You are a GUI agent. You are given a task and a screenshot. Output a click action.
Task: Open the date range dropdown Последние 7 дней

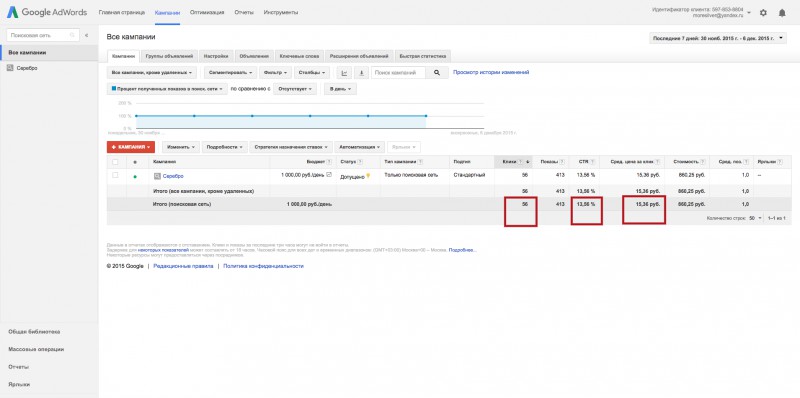[718, 38]
